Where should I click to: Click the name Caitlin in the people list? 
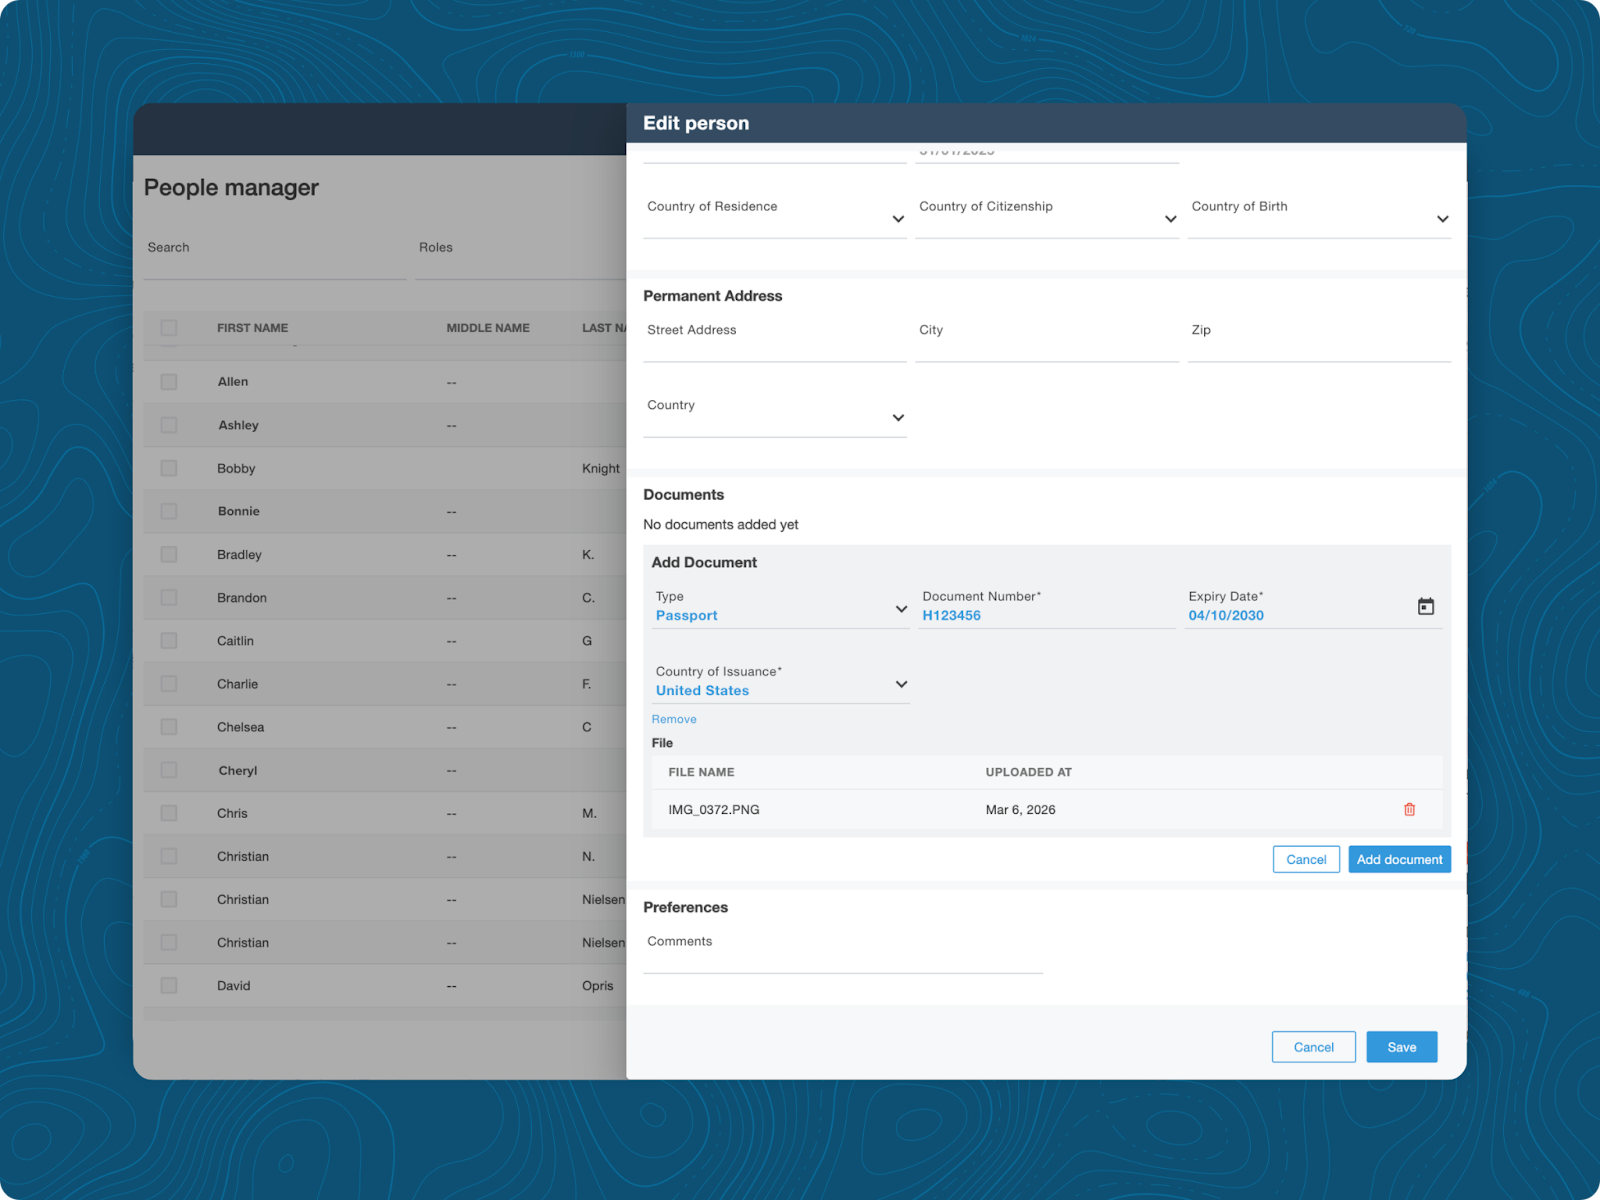235,641
